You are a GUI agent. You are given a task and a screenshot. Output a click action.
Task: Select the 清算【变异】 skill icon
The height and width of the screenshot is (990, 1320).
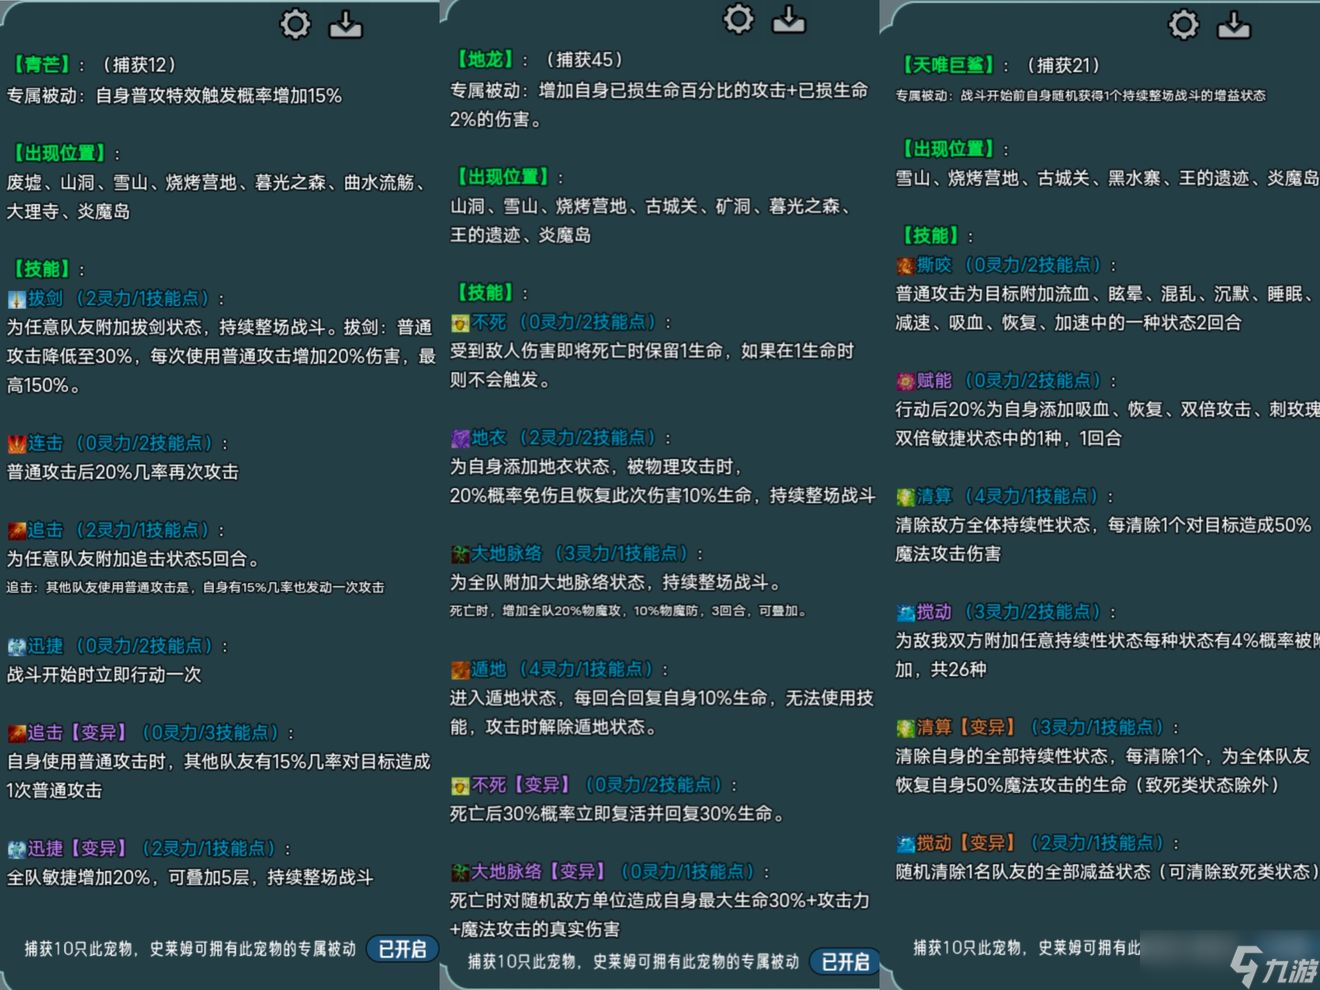point(905,728)
